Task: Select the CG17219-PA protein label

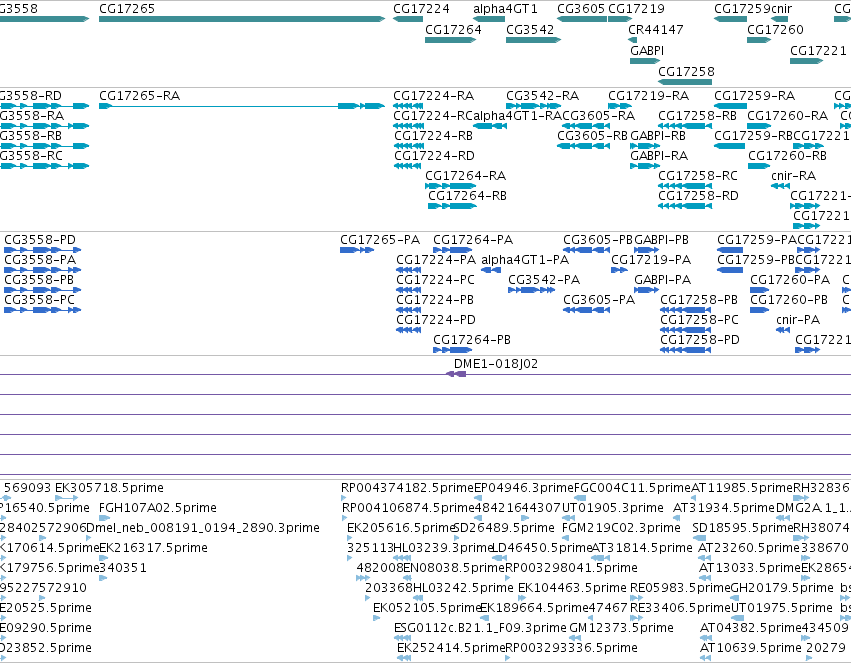Action: [651, 260]
